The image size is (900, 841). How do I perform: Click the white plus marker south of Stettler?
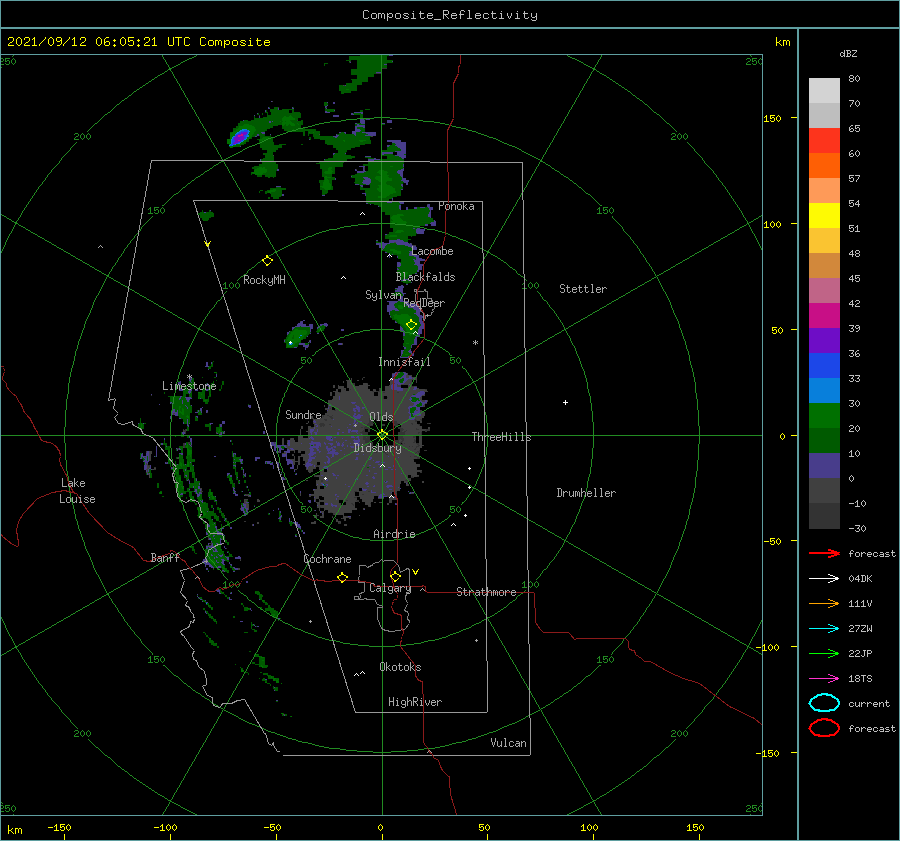(x=565, y=402)
